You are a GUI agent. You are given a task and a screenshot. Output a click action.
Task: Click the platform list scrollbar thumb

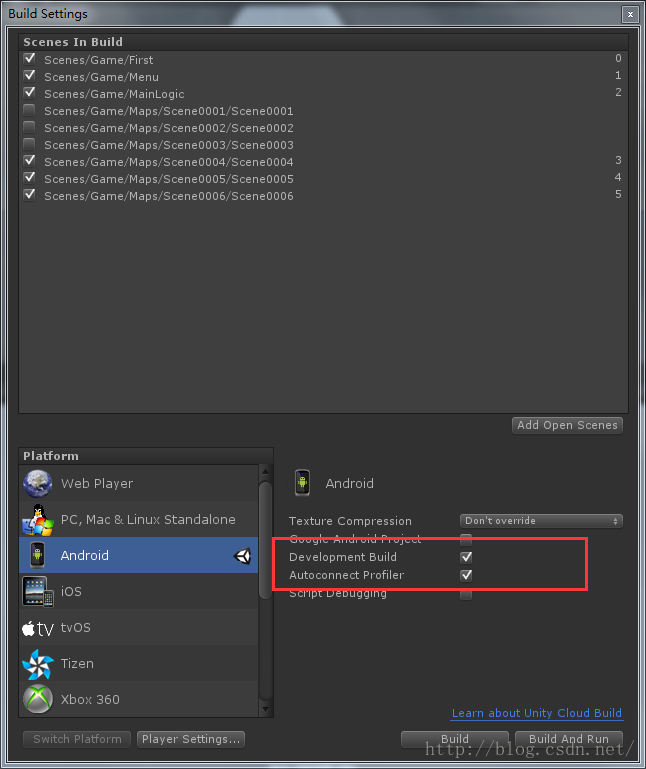click(x=265, y=540)
